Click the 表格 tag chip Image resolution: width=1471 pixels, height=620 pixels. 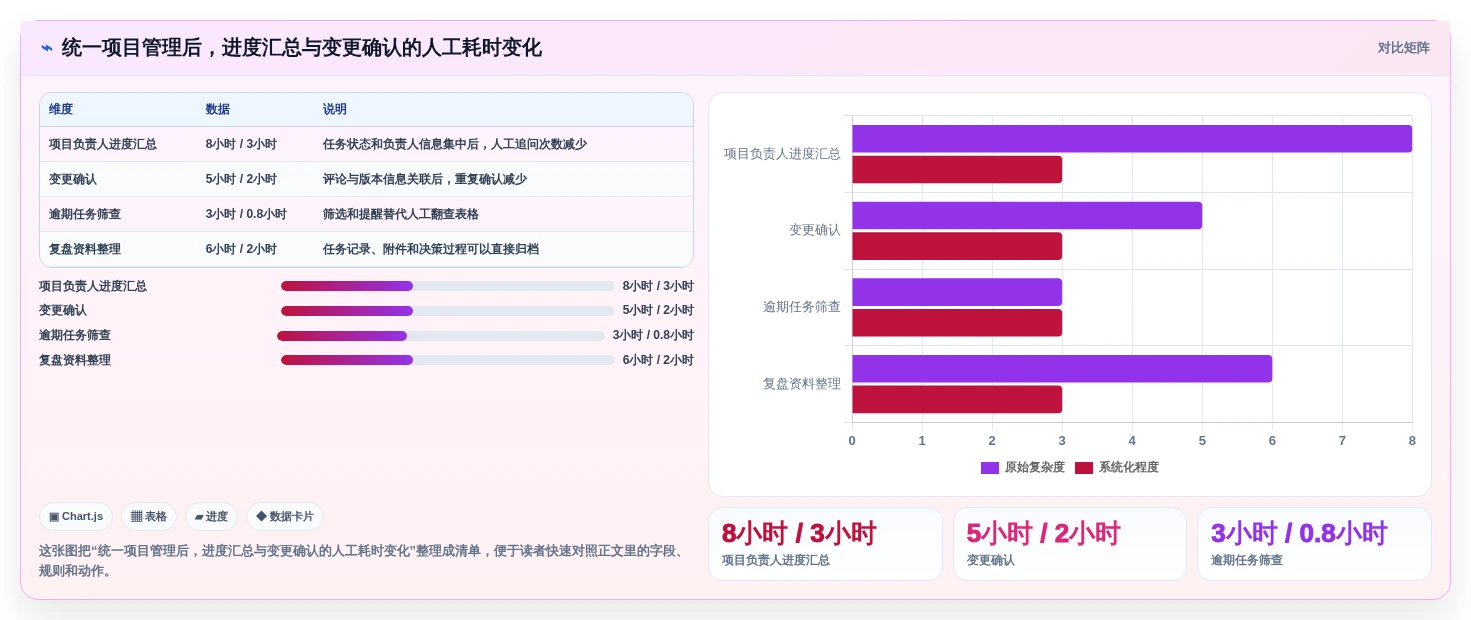point(149,517)
